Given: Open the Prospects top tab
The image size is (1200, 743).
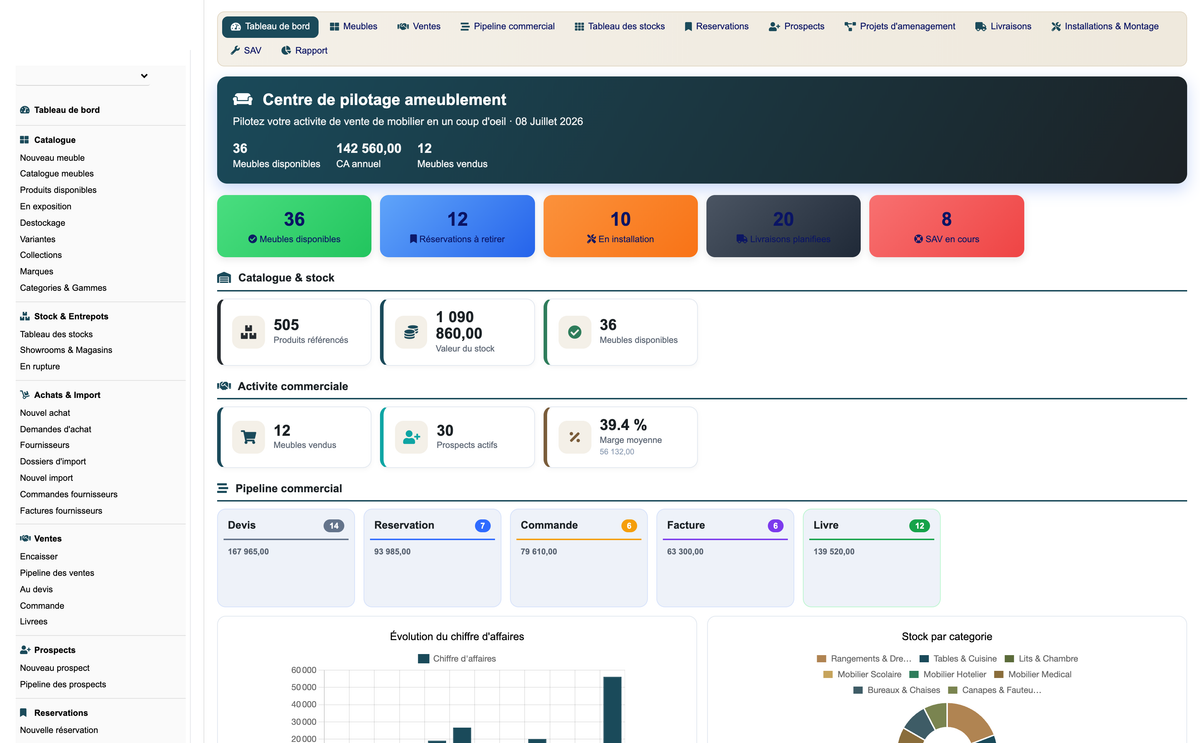Looking at the screenshot, I should [x=796, y=26].
